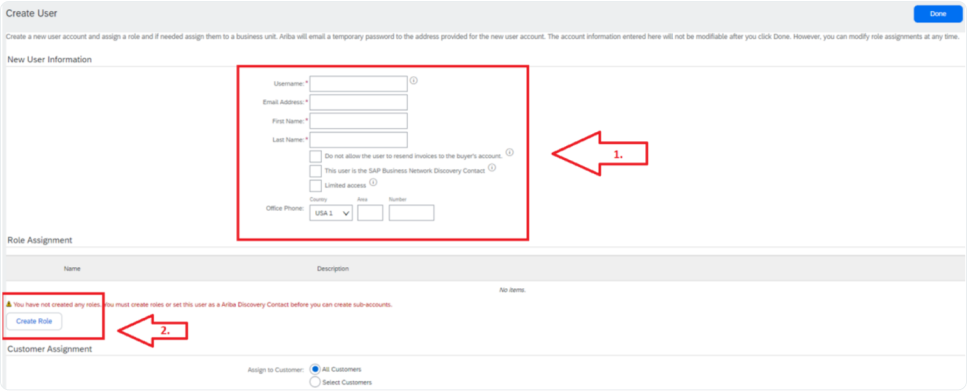Select the All Customers radio button
Image resolution: width=967 pixels, height=391 pixels.
click(315, 369)
